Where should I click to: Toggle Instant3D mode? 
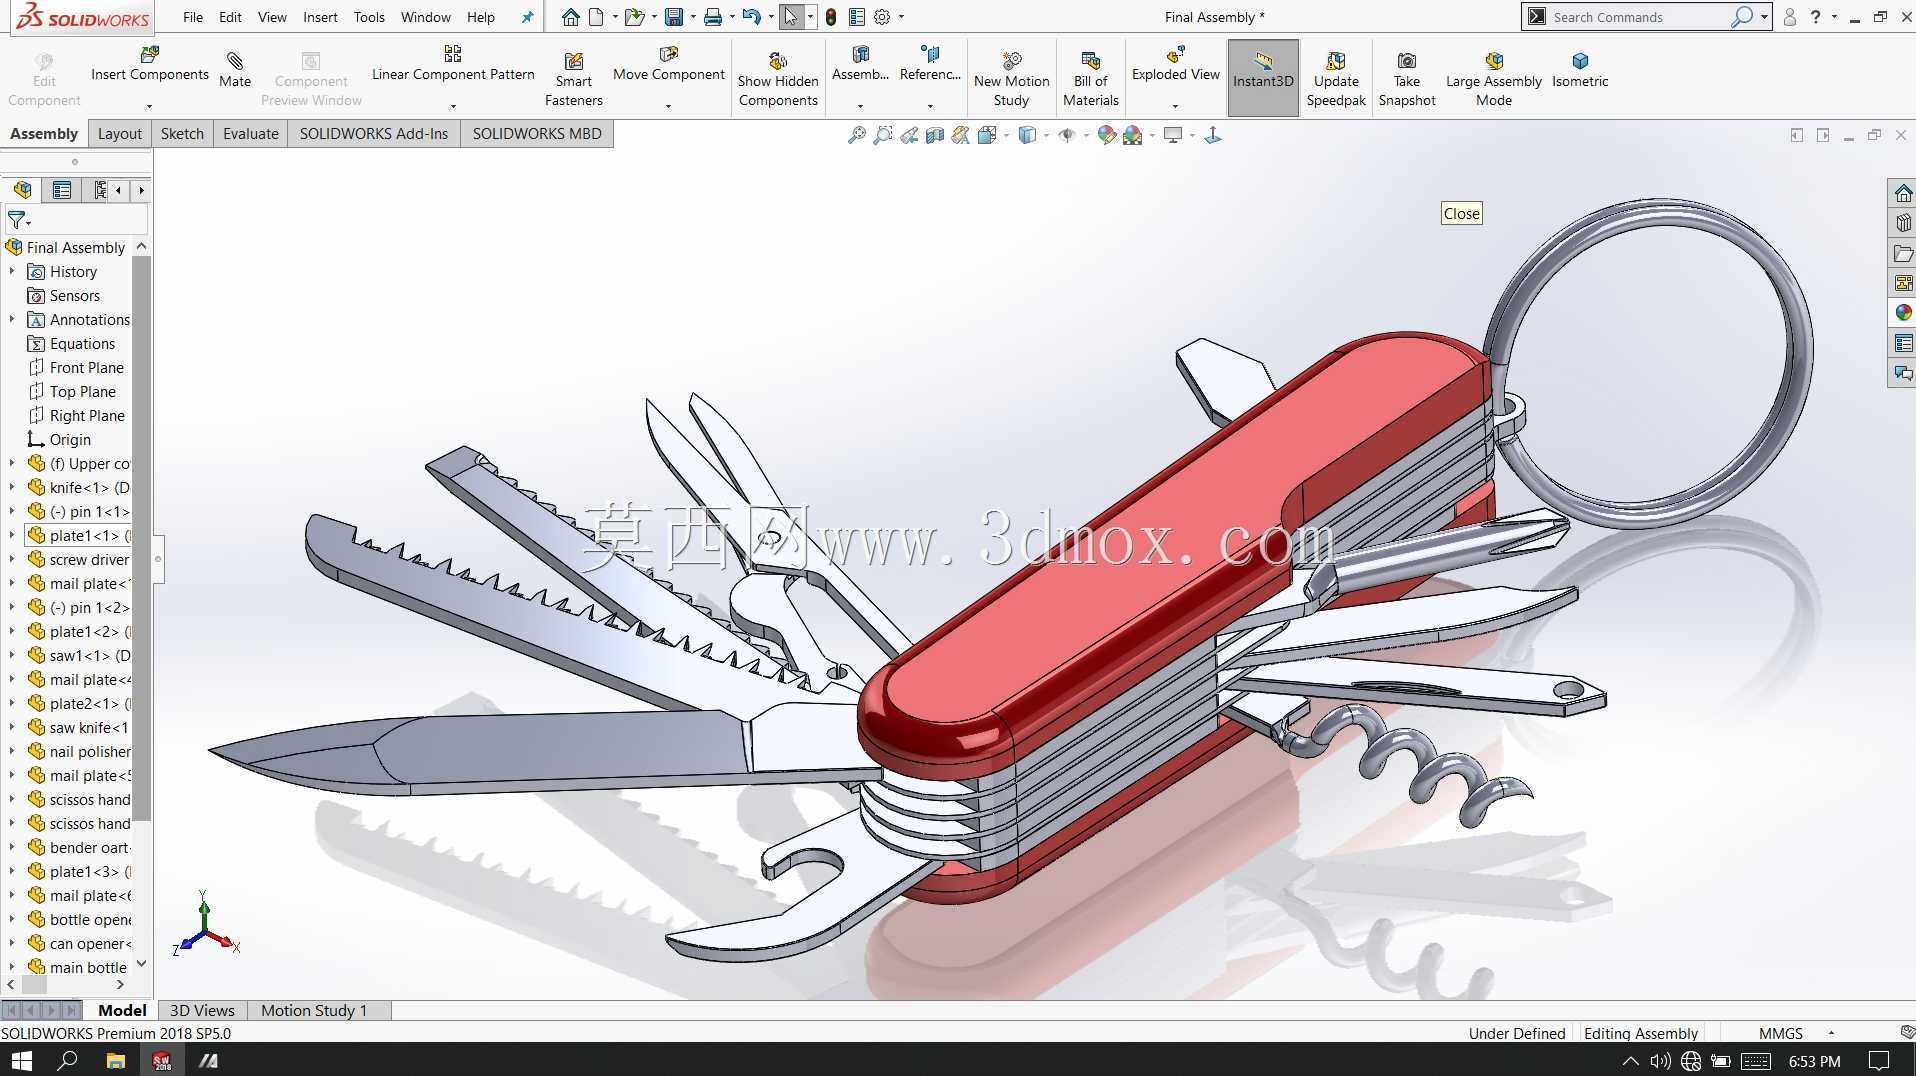click(x=1263, y=78)
